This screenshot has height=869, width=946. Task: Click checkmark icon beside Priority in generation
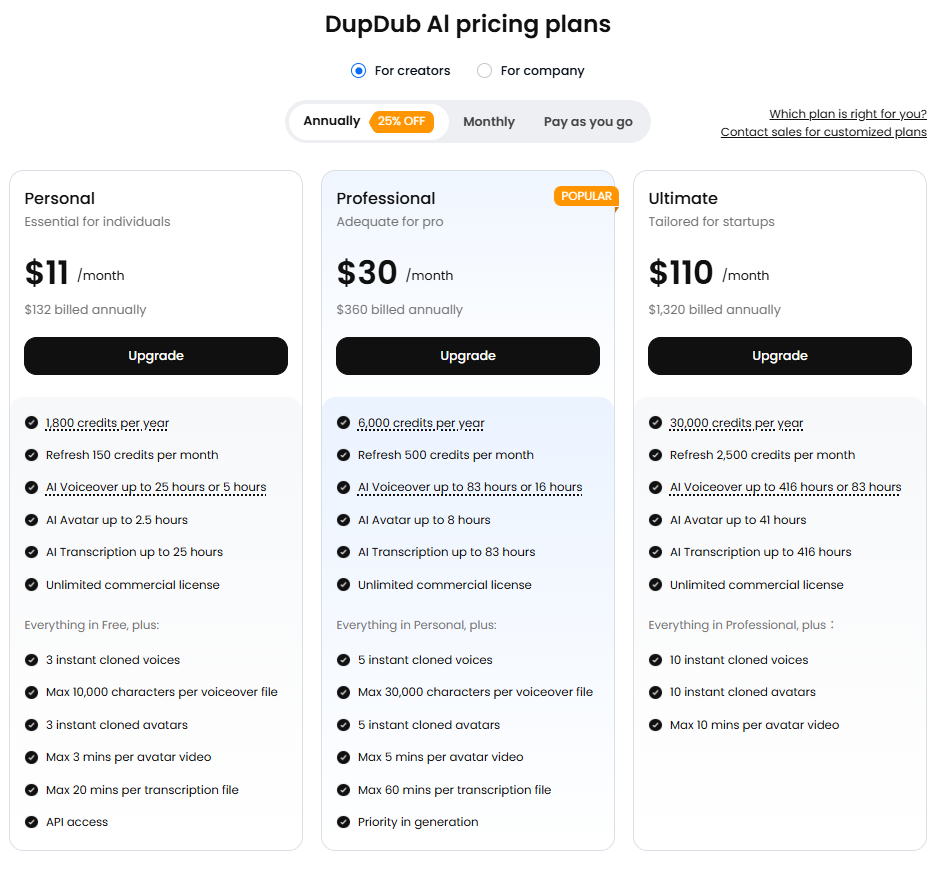point(343,822)
